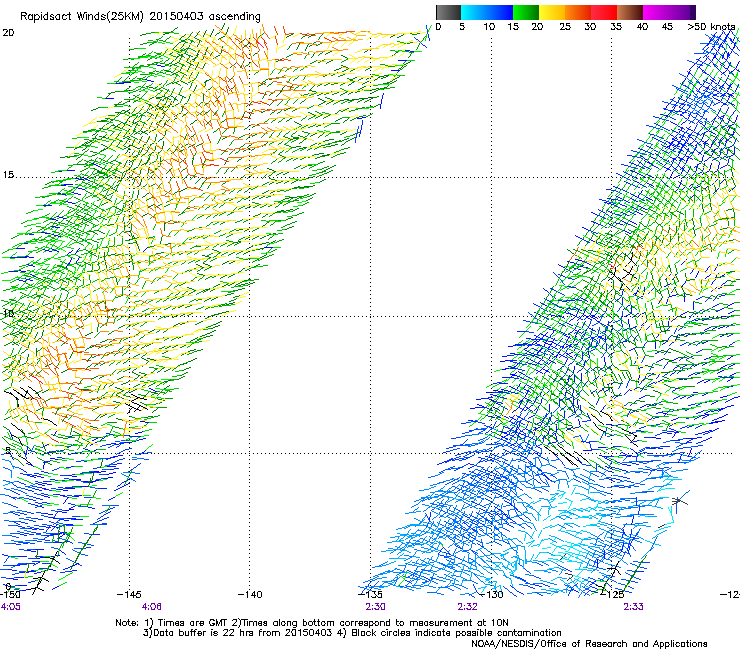Screen dimensions: 740x650
Task: Click legend scale value '30'
Action: pos(590,27)
